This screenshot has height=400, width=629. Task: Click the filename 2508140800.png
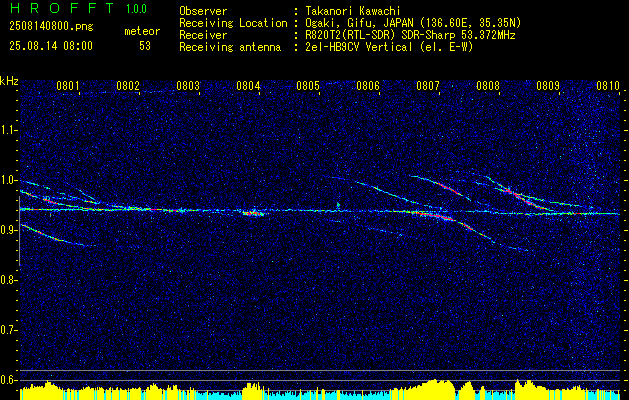click(51, 26)
